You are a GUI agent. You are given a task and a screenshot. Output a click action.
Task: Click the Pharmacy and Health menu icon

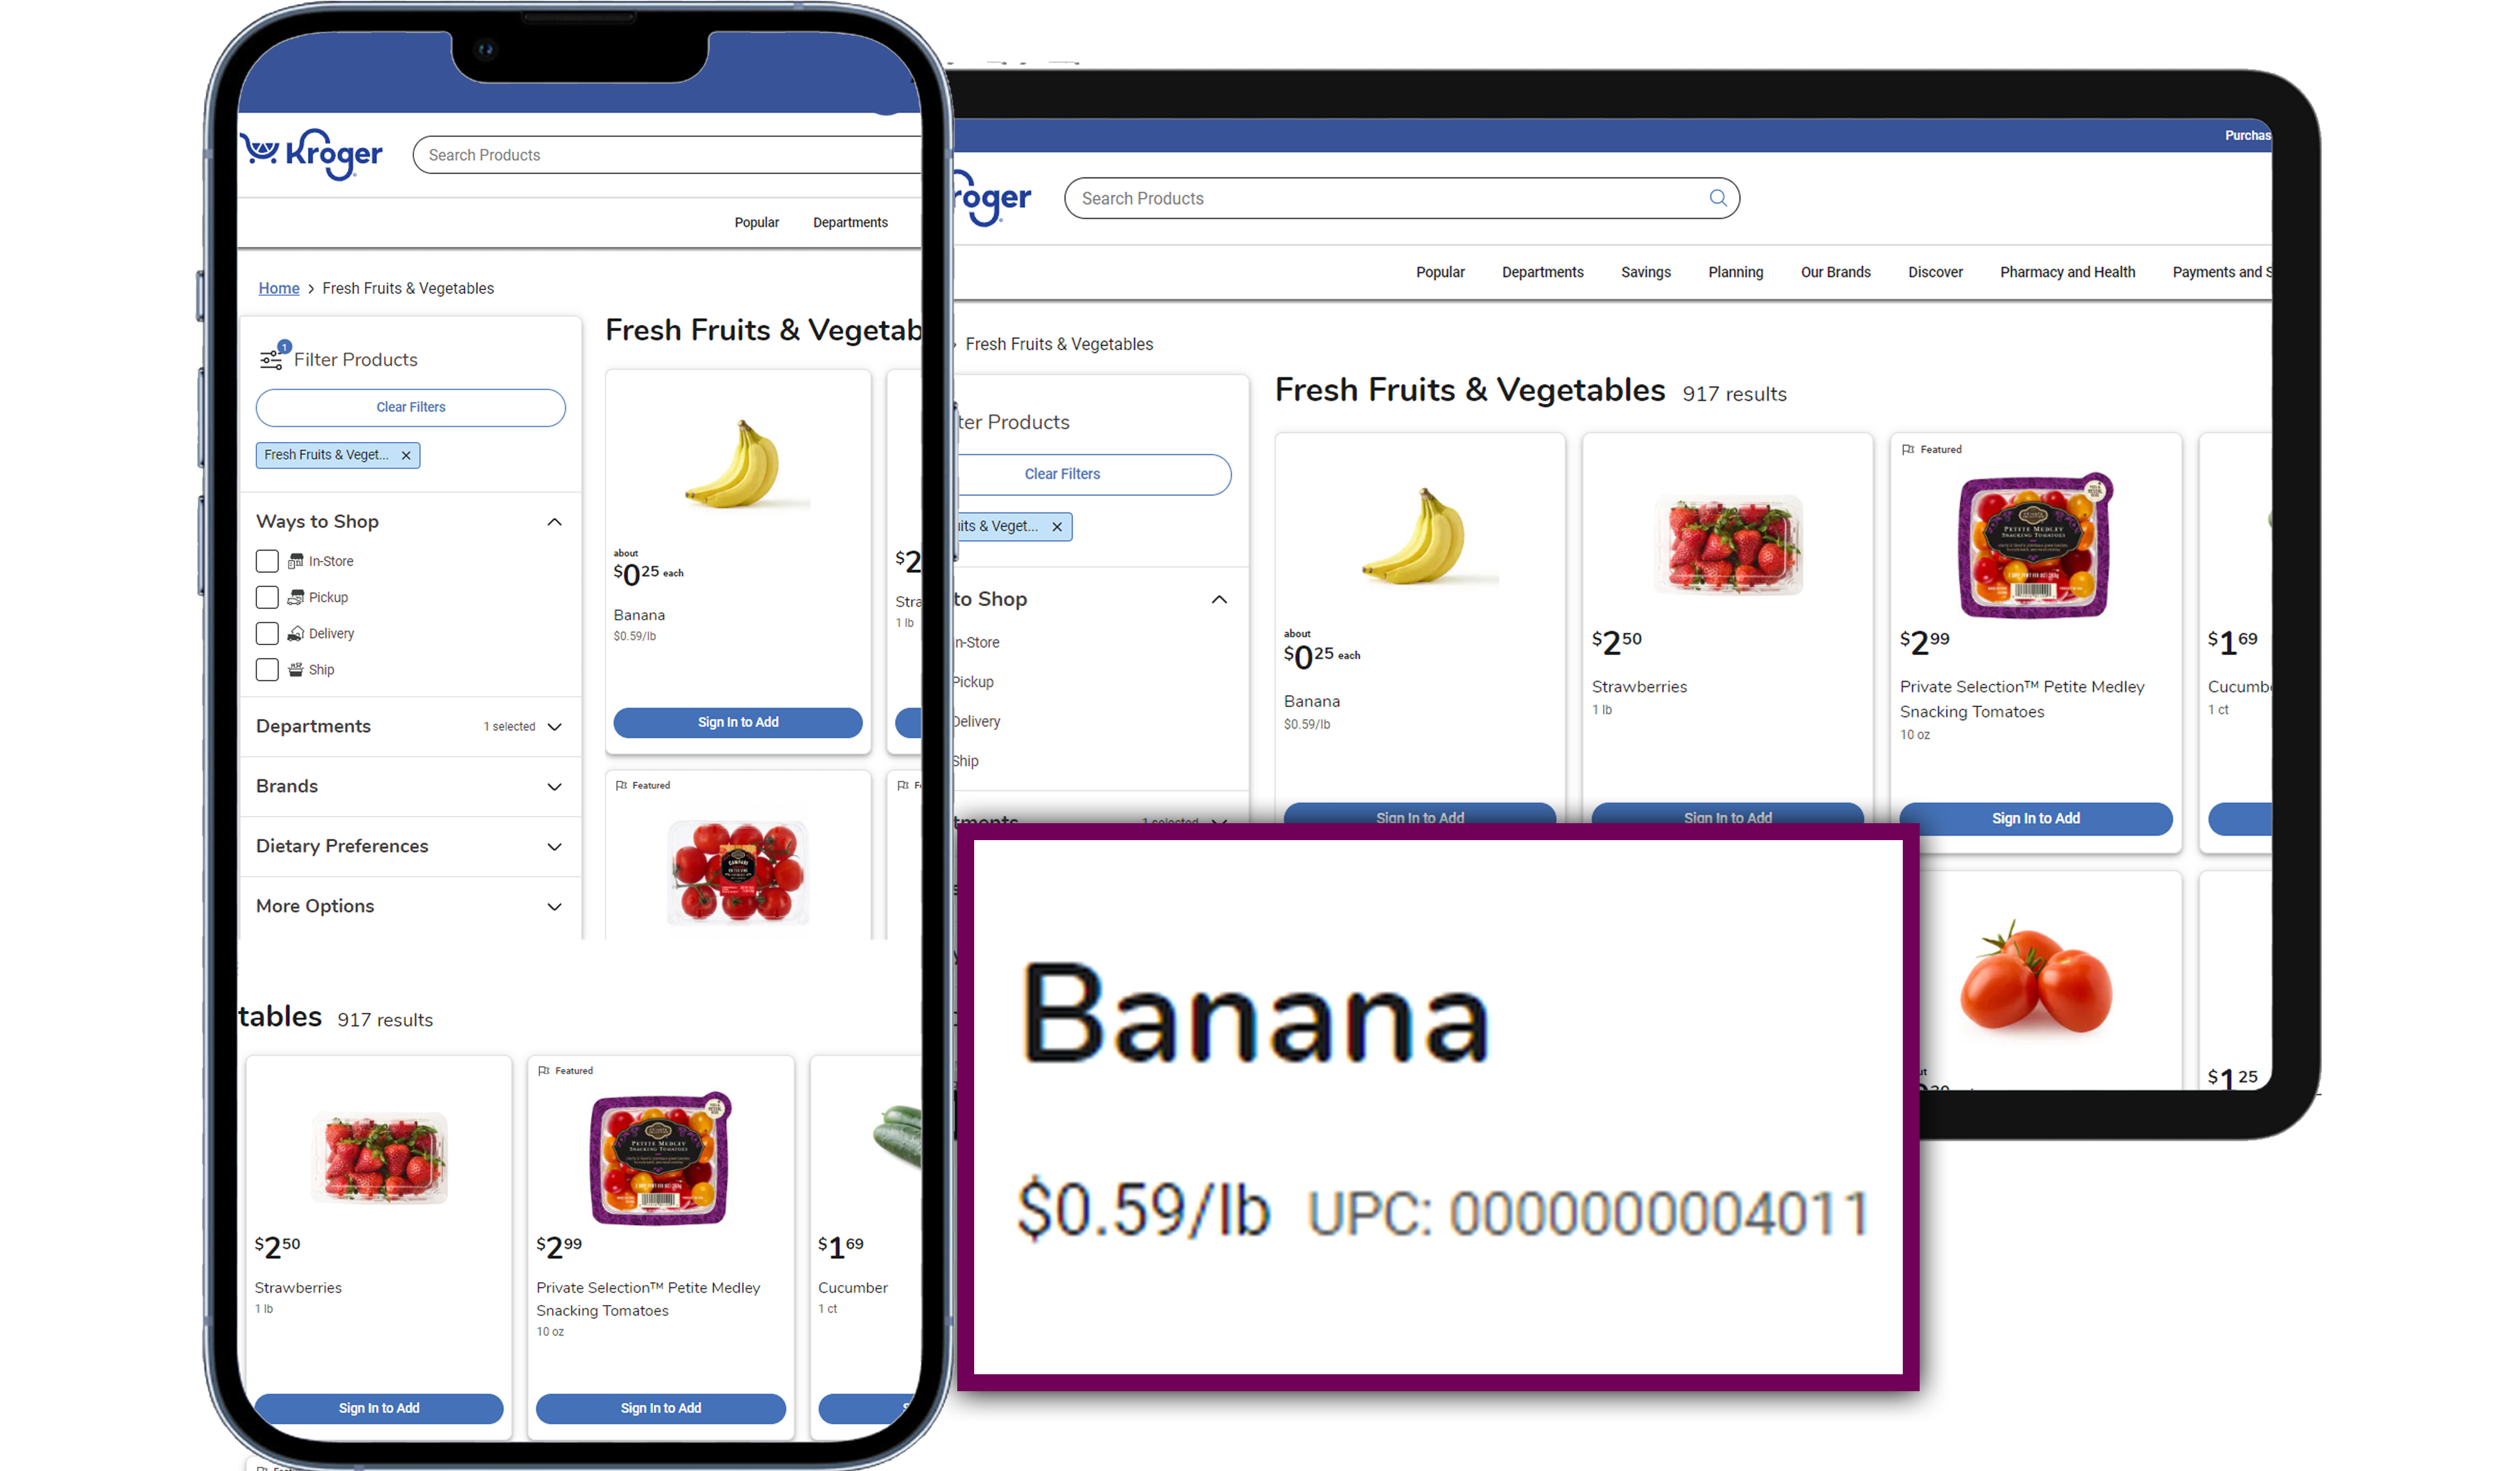pos(2067,272)
